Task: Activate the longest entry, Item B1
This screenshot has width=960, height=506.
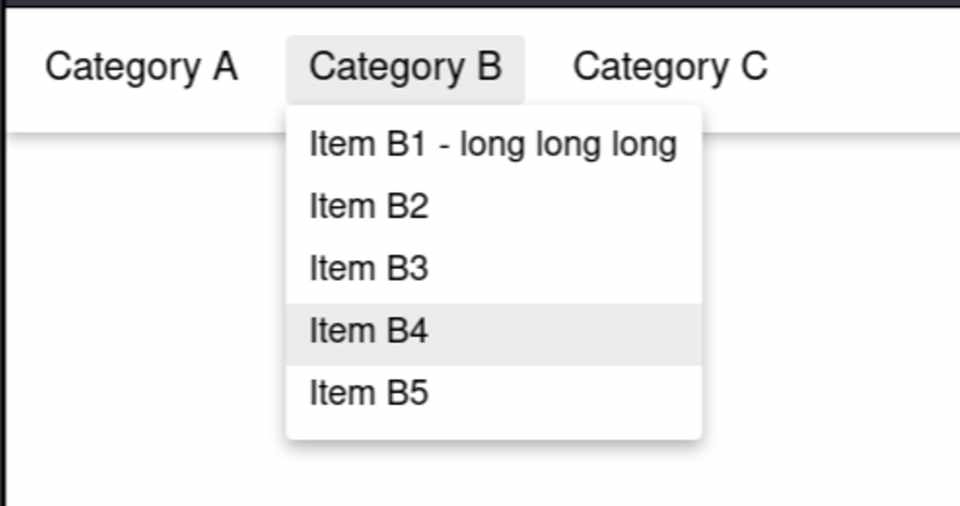Action: tap(493, 145)
